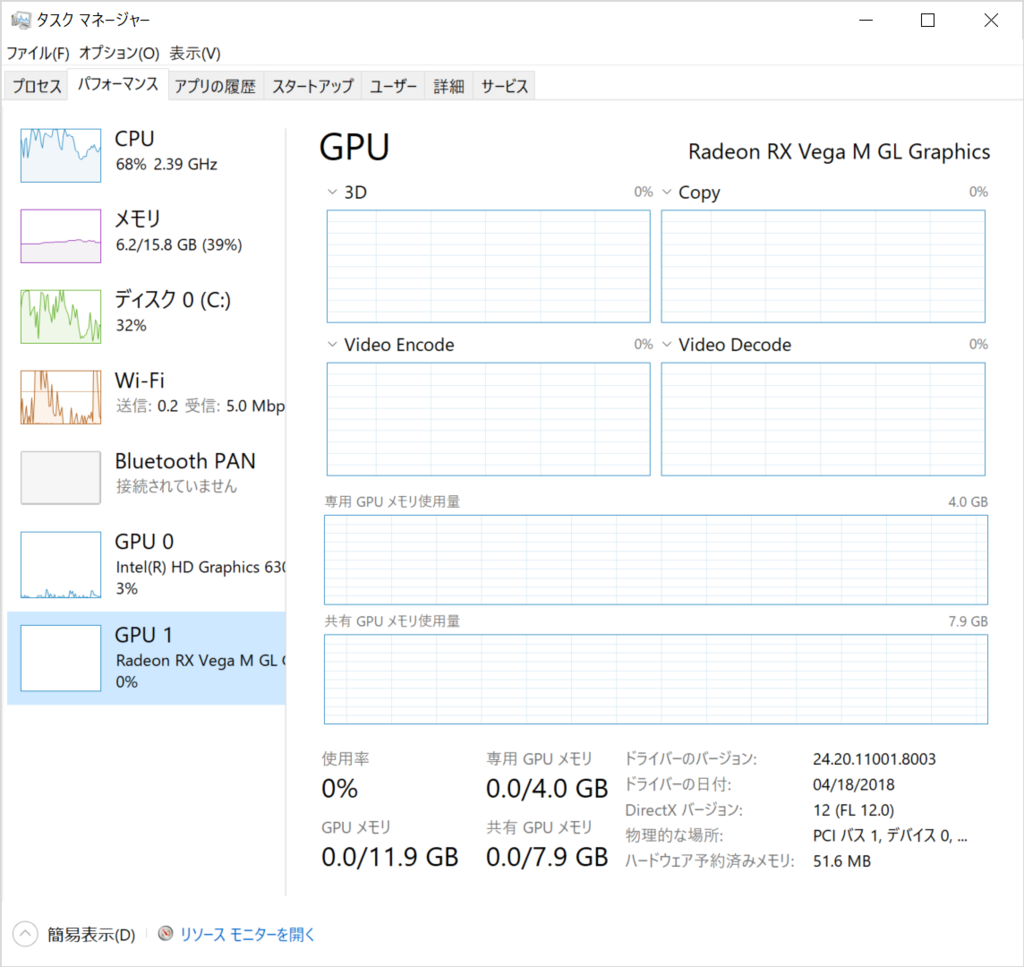Click the 簡易表示 collapse arrow circle icon
Screen dimensions: 1024x967
tap(25, 934)
